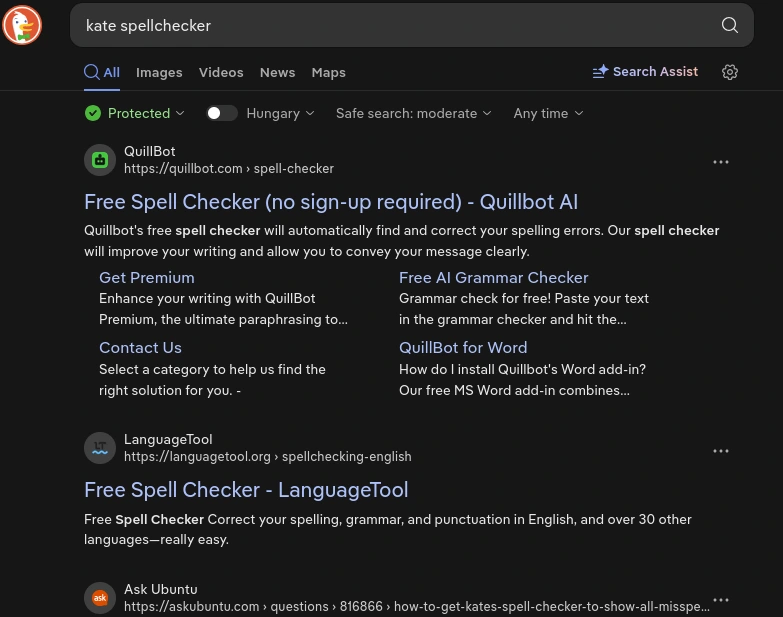
Task: Open the Hungary region dropdown
Action: [x=280, y=113]
